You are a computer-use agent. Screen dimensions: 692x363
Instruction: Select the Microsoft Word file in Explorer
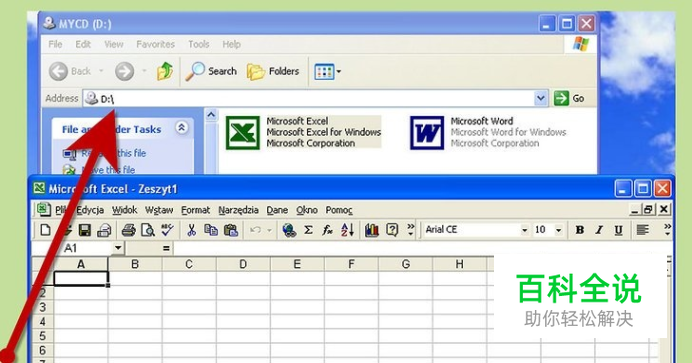[x=488, y=132]
